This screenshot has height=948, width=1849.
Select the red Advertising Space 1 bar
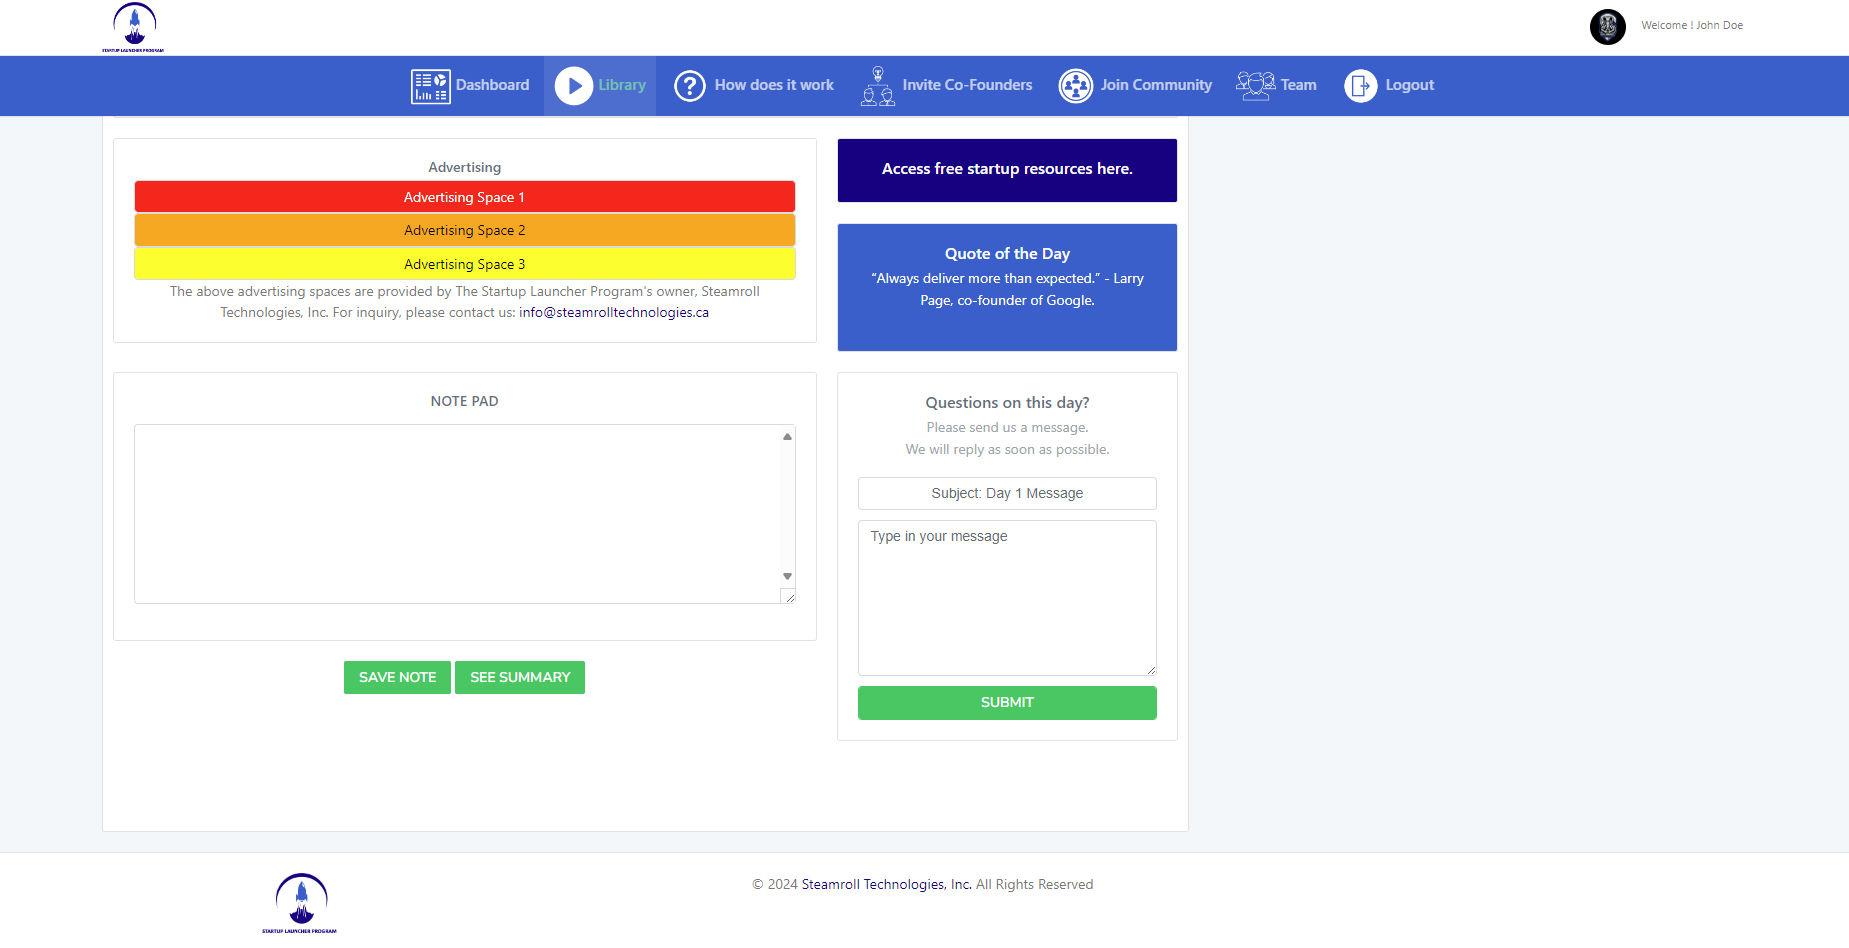464,197
